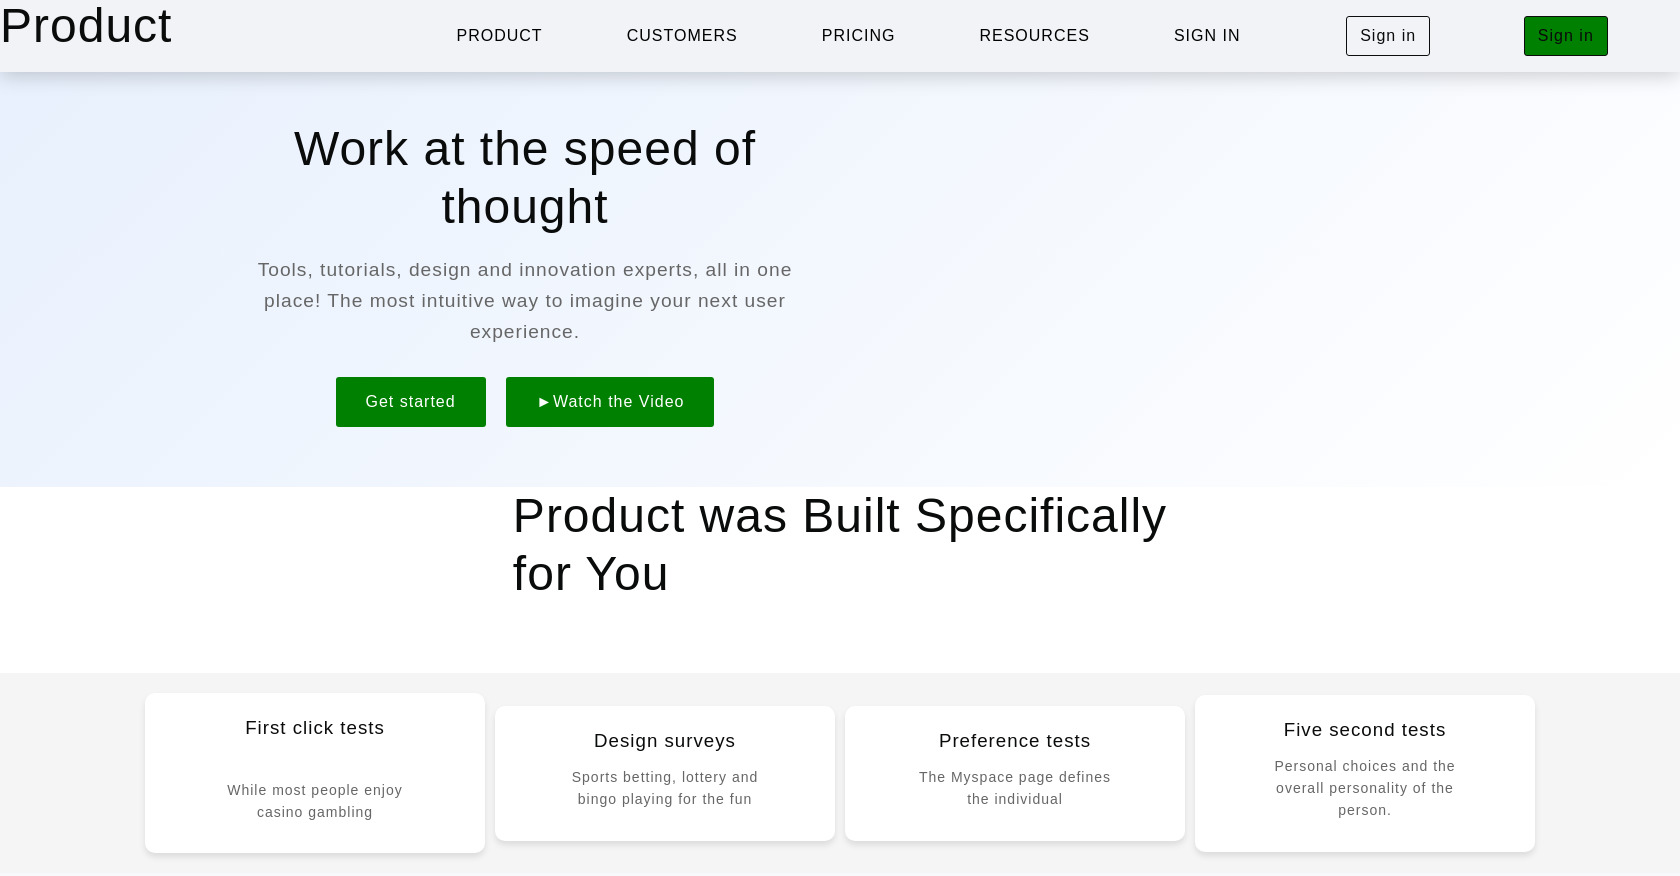Select RESOURCES in the top navigation

(x=1034, y=36)
